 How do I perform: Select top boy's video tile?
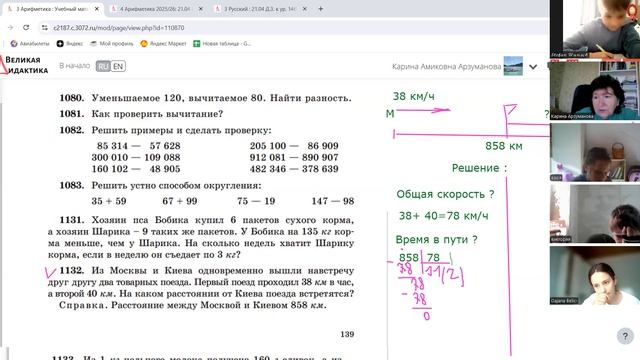[595, 29]
